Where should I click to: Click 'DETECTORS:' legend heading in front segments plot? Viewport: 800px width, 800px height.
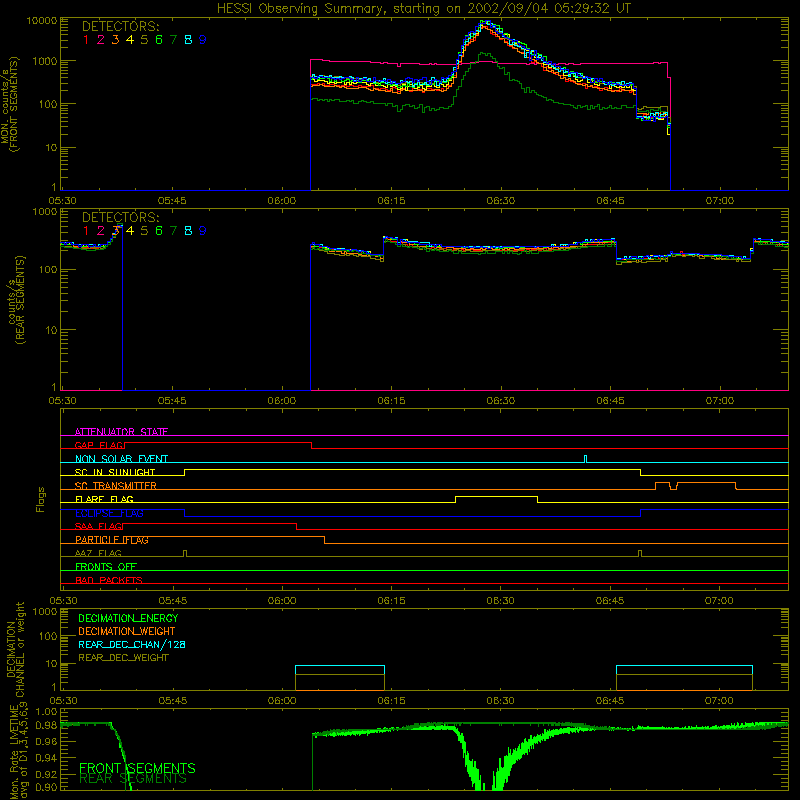(120, 26)
